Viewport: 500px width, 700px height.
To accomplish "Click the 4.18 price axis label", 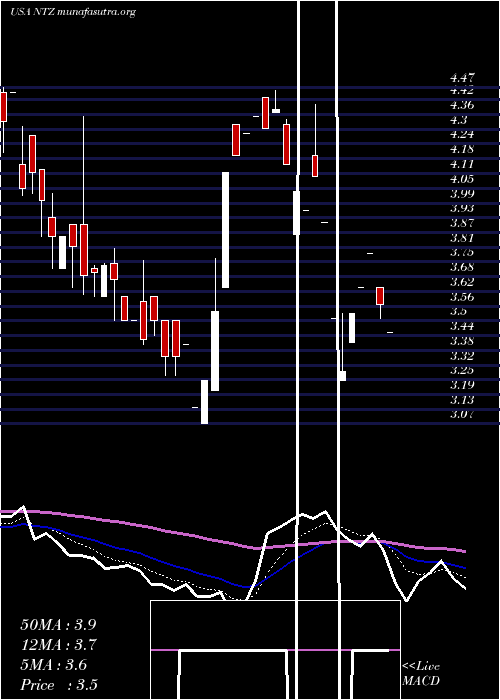I will [462, 149].
